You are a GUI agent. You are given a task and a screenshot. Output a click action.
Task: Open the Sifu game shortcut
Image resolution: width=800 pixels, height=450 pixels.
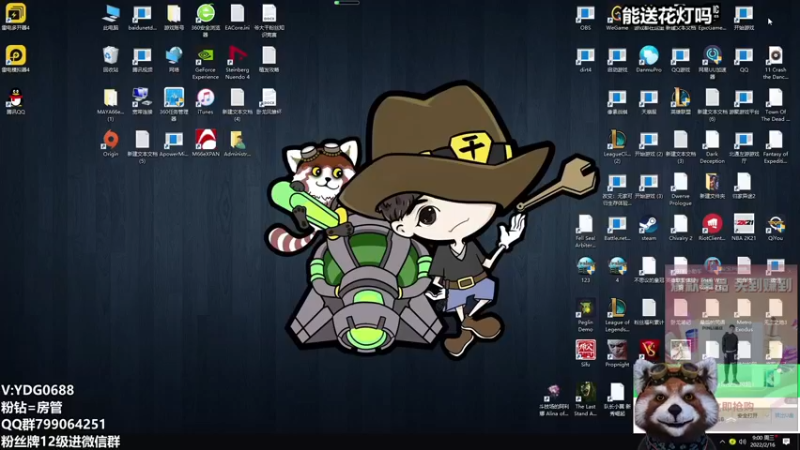click(585, 354)
